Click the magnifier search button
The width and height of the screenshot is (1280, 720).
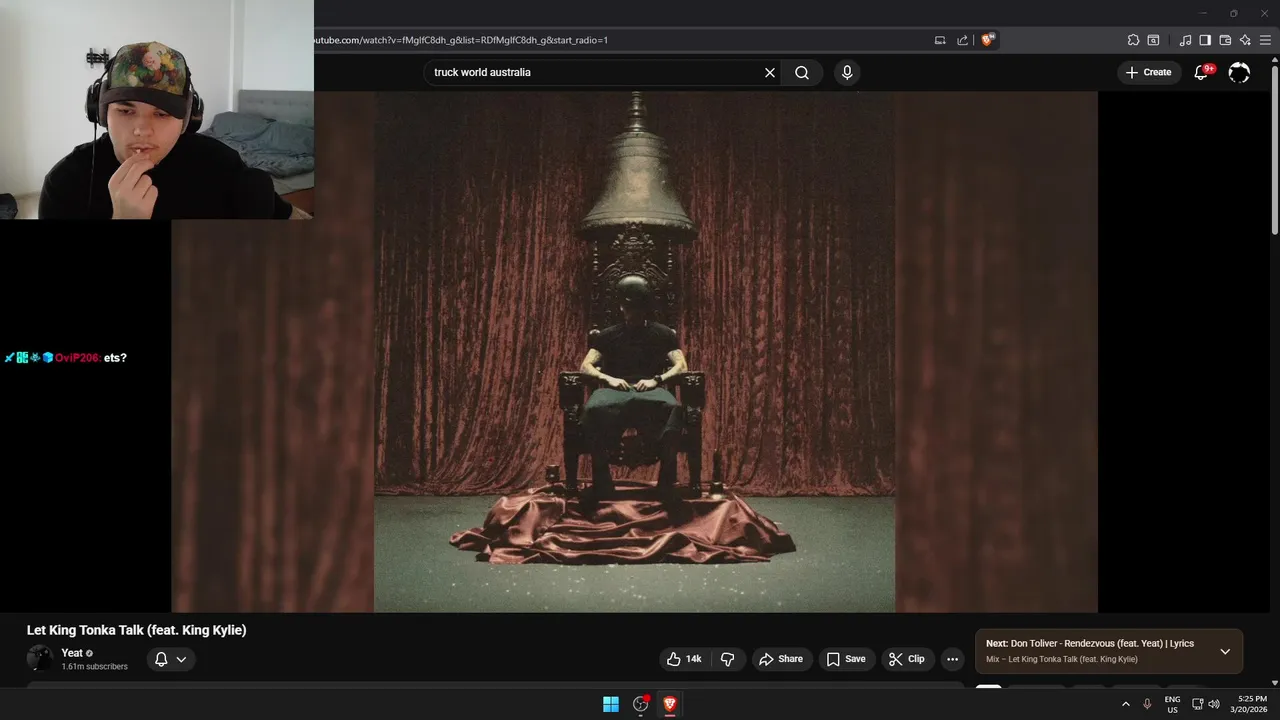tap(802, 72)
